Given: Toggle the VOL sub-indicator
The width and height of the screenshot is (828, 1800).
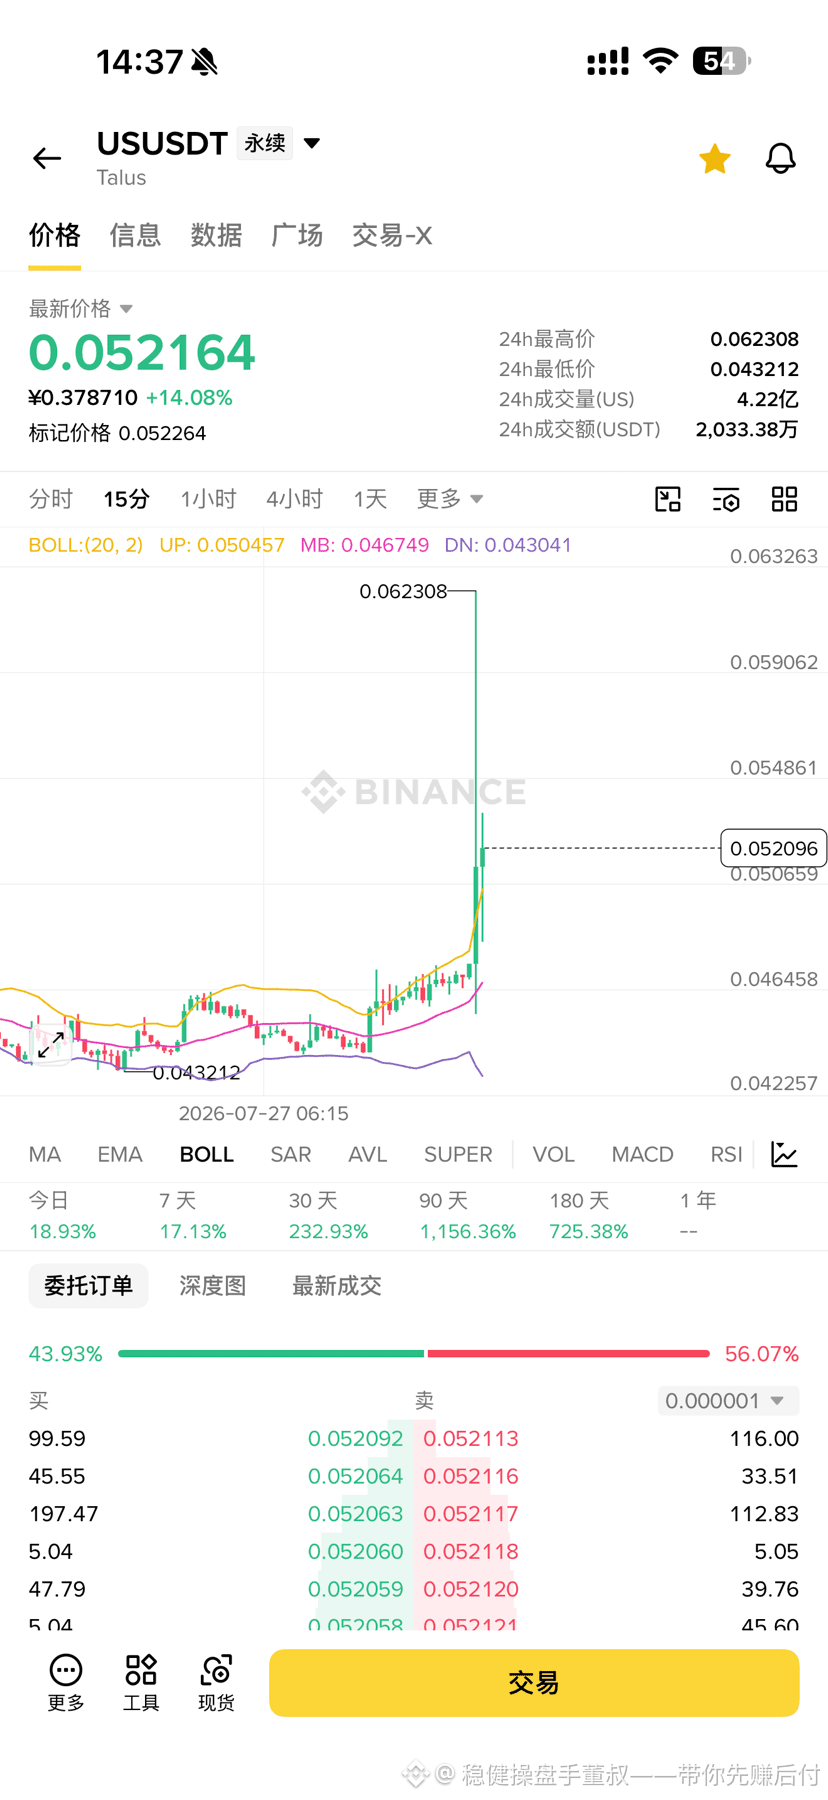Looking at the screenshot, I should [x=554, y=1154].
